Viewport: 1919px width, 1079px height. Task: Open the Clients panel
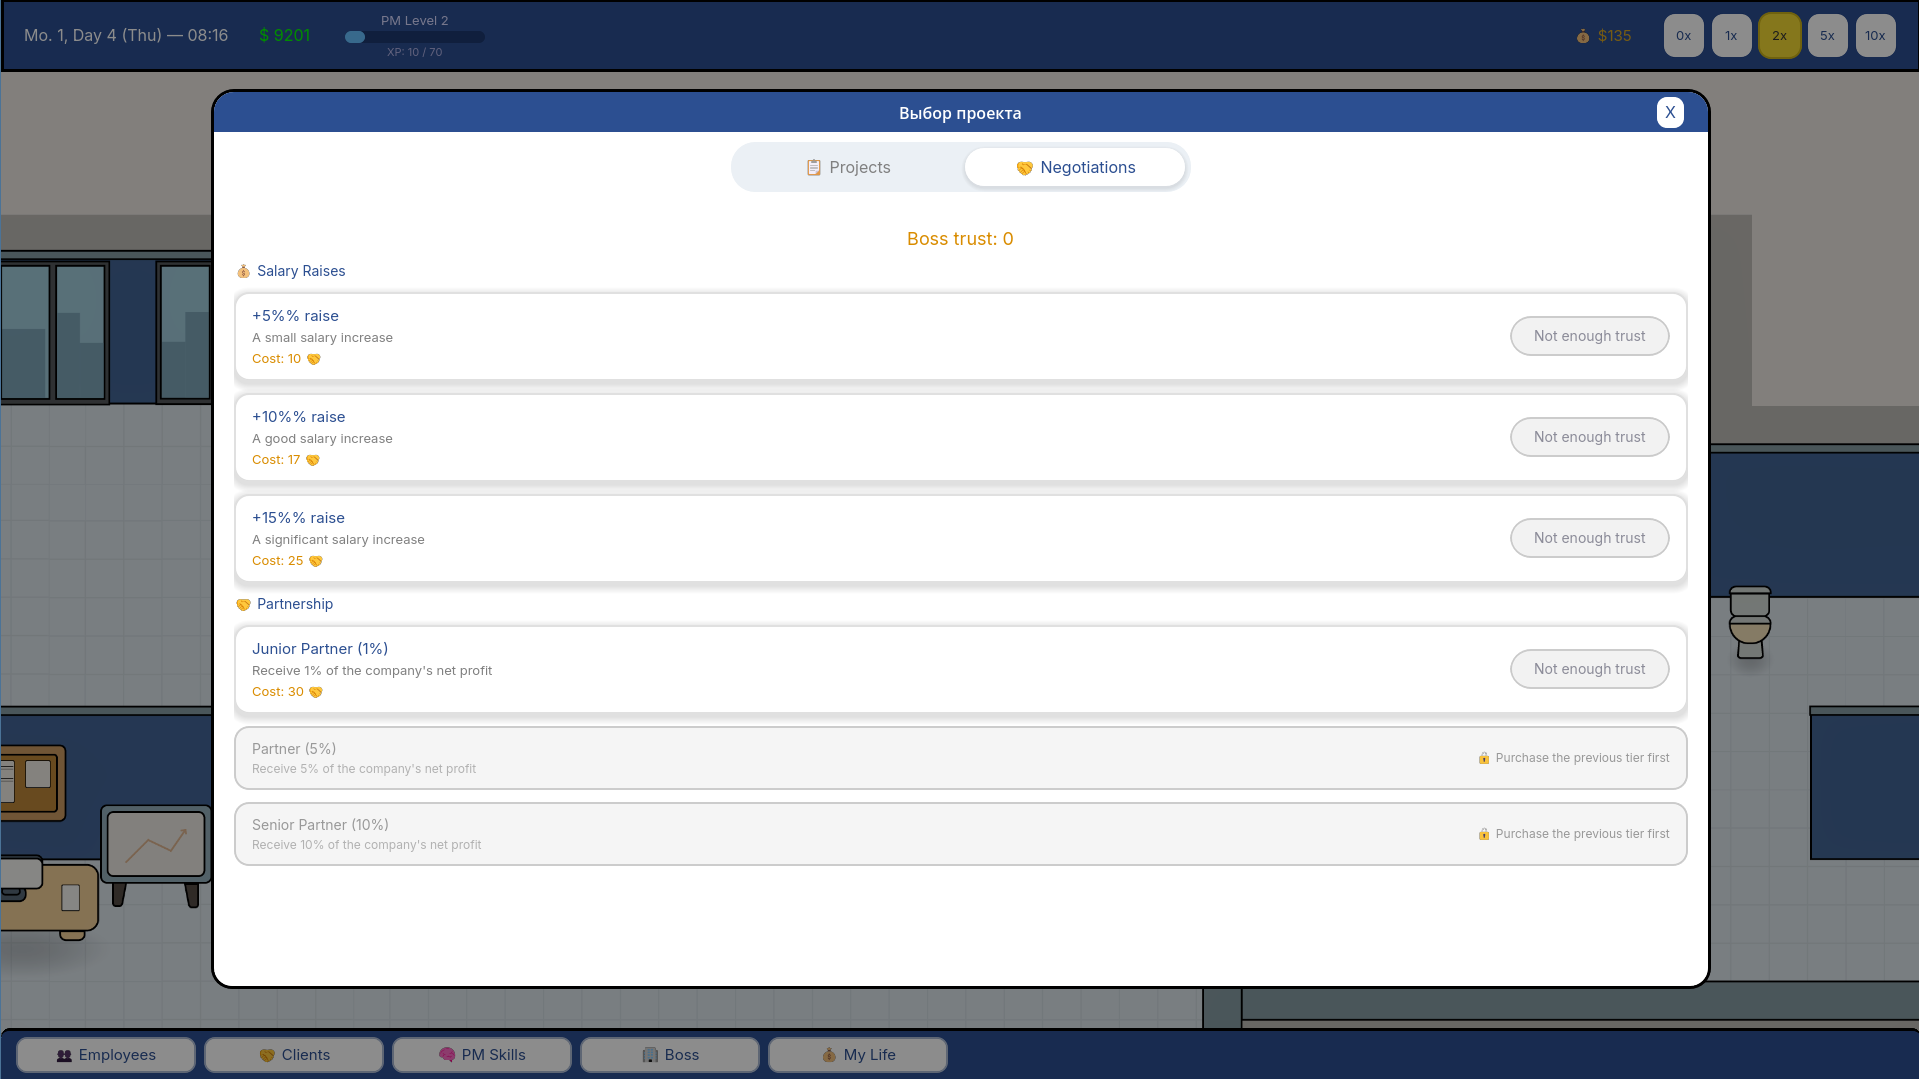tap(294, 1055)
